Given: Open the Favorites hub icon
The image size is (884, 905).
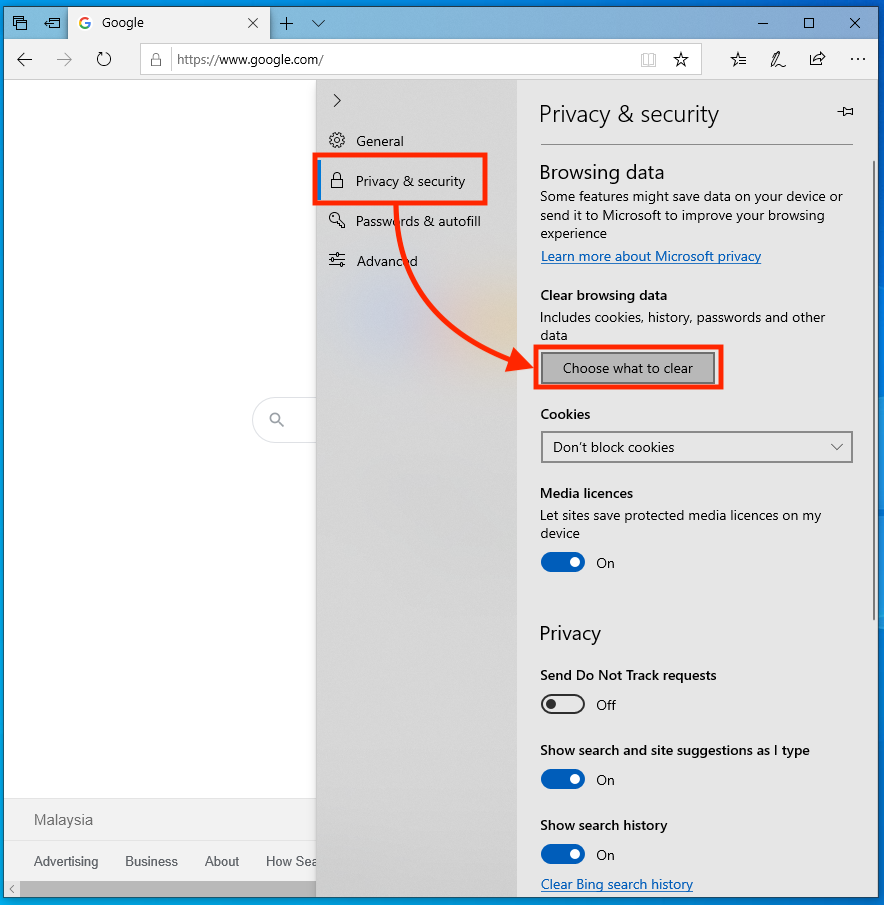Looking at the screenshot, I should [738, 60].
